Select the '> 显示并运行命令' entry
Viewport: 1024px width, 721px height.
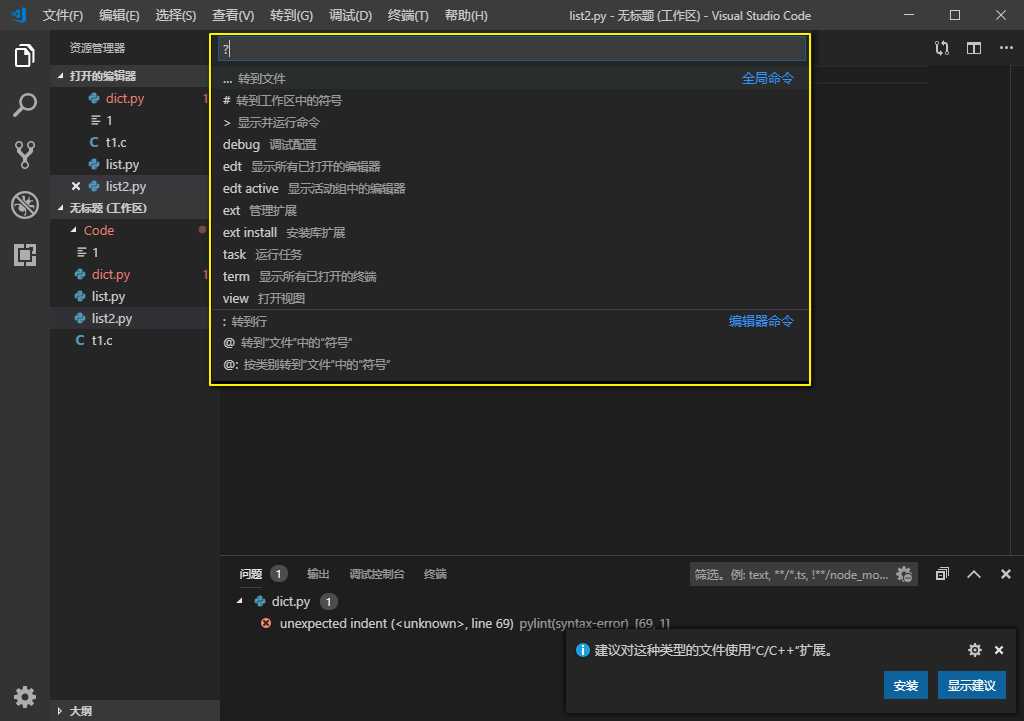click(x=510, y=122)
